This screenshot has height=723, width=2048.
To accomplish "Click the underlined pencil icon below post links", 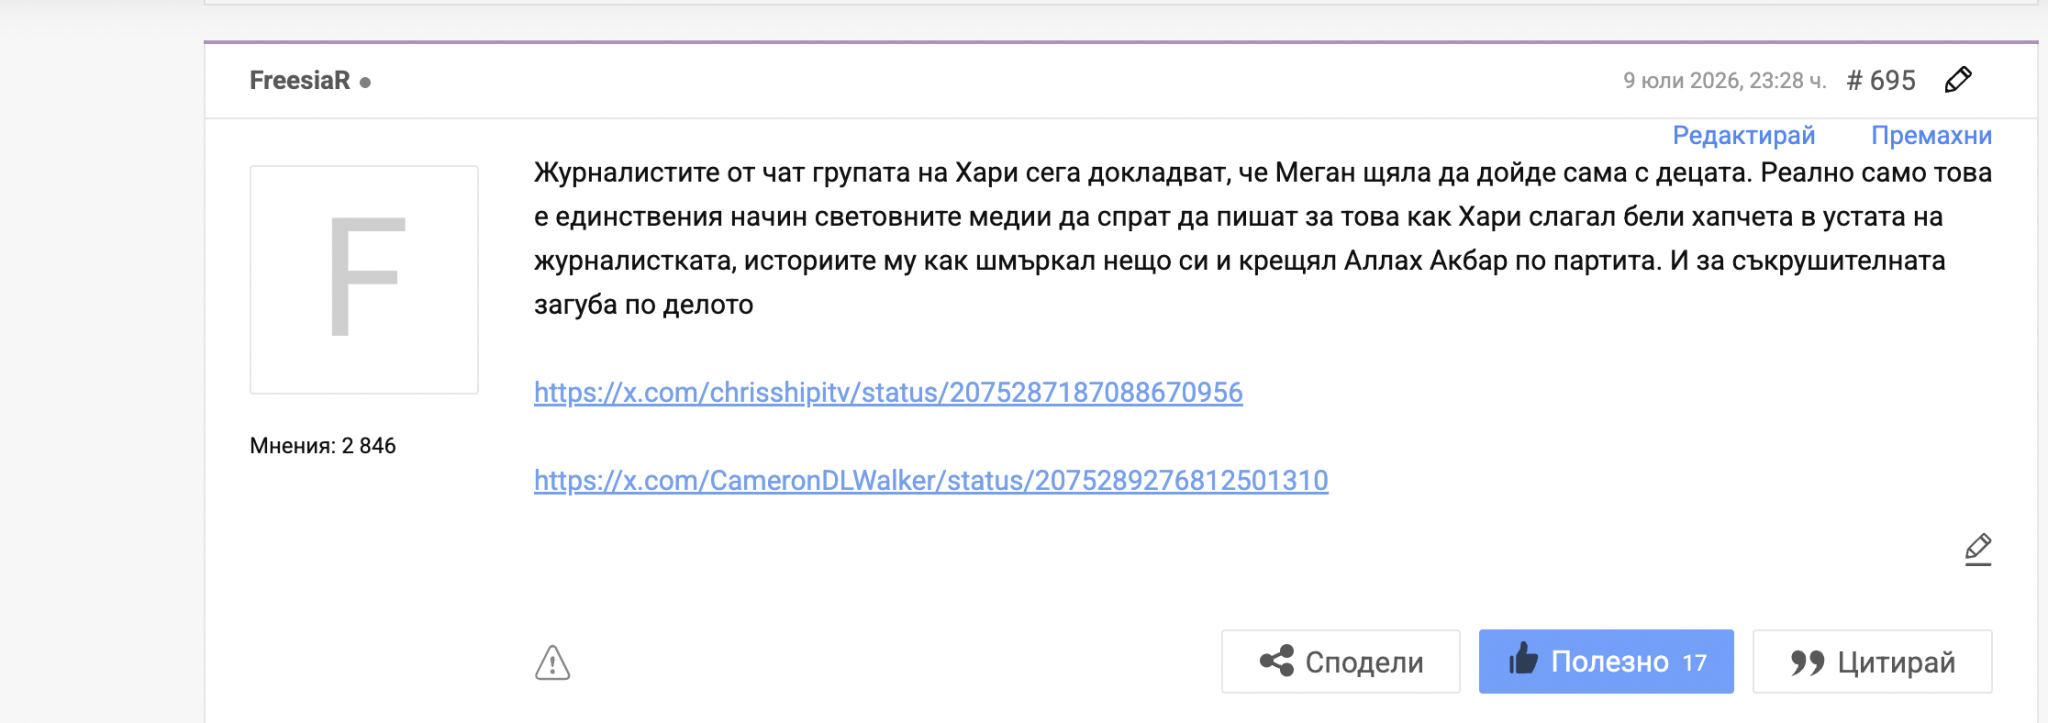I will pos(1978,550).
